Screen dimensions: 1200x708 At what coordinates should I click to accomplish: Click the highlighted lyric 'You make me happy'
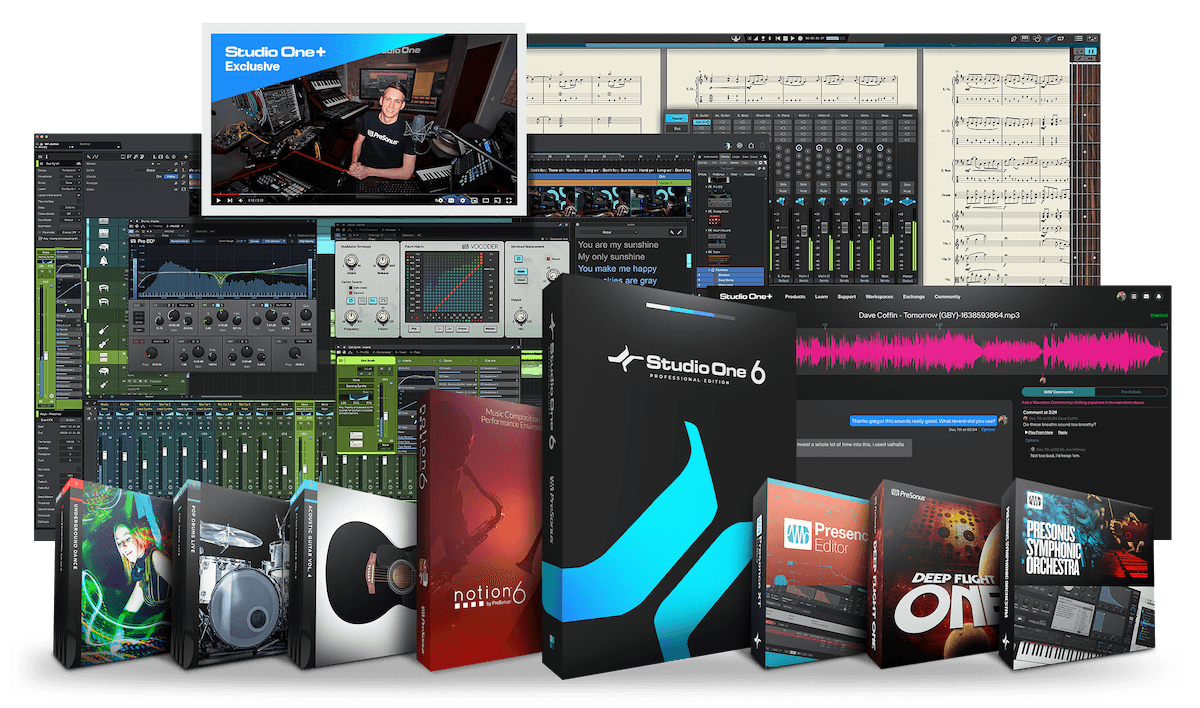click(617, 269)
